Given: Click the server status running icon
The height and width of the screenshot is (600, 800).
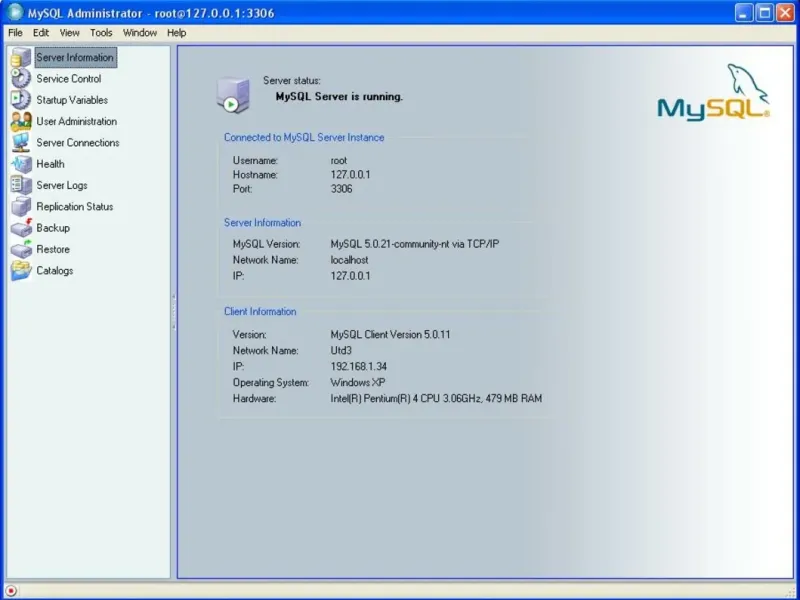Looking at the screenshot, I should (x=233, y=94).
